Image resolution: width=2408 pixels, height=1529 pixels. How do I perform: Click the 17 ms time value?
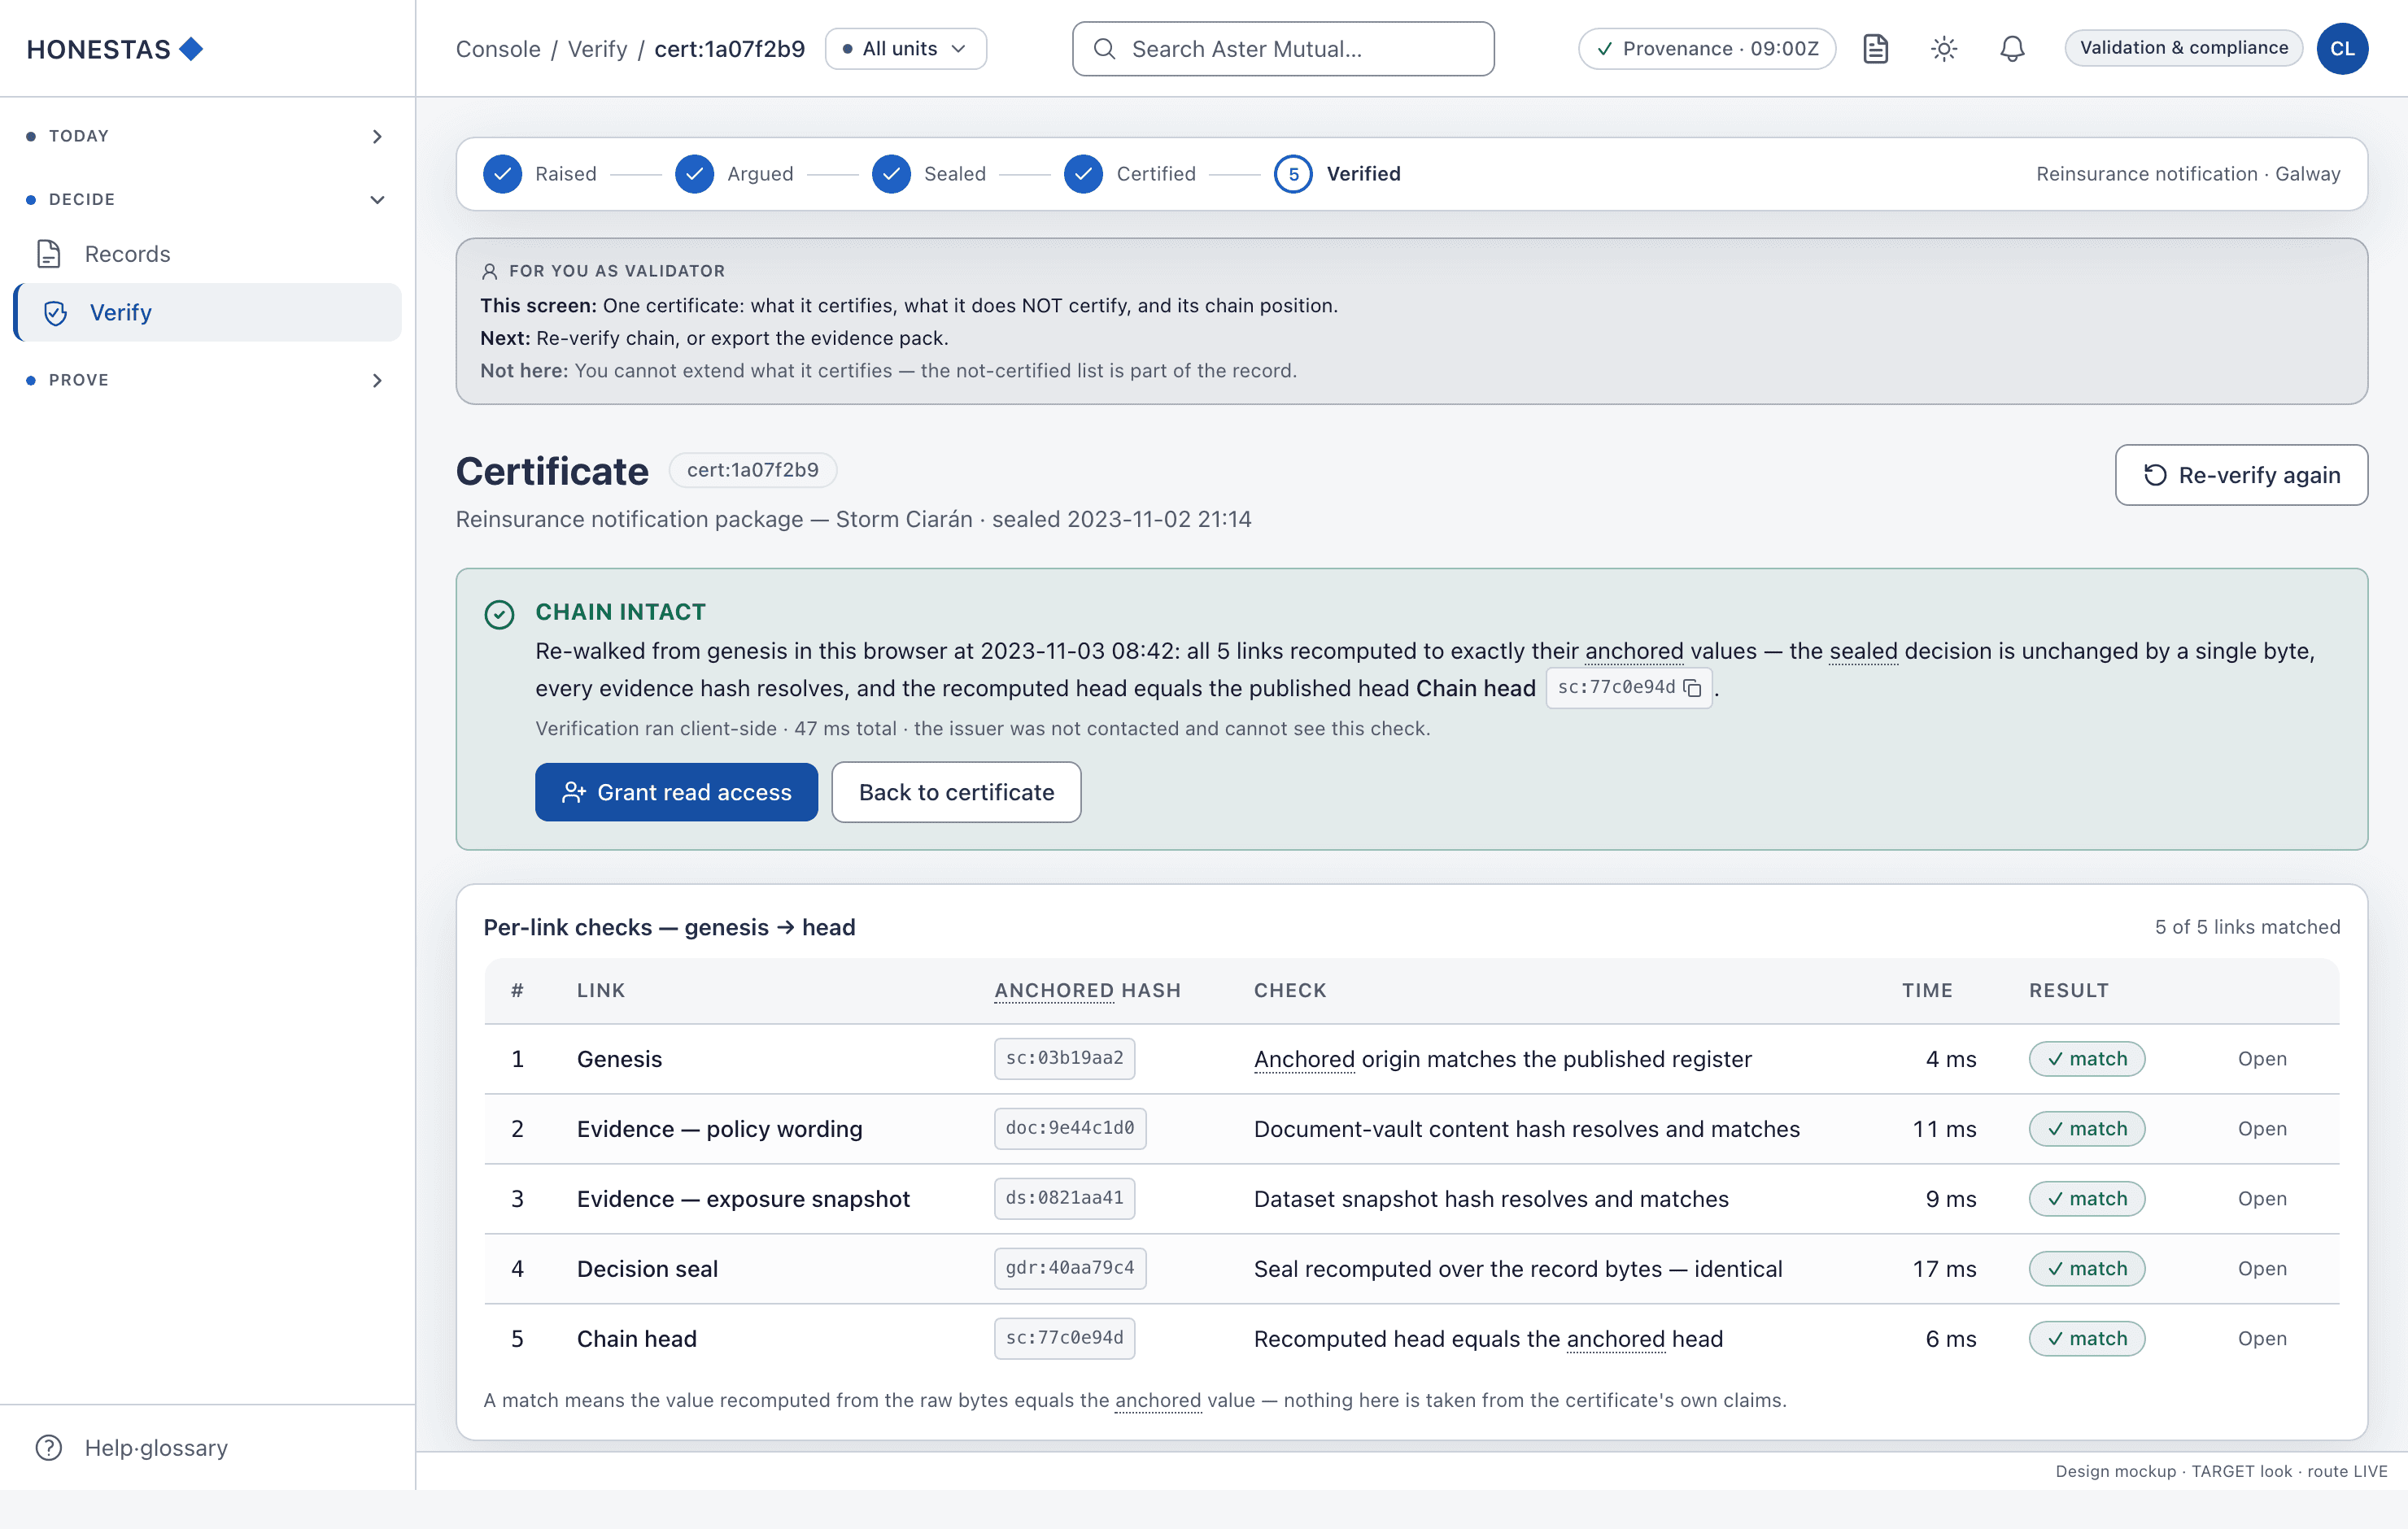(x=1944, y=1268)
